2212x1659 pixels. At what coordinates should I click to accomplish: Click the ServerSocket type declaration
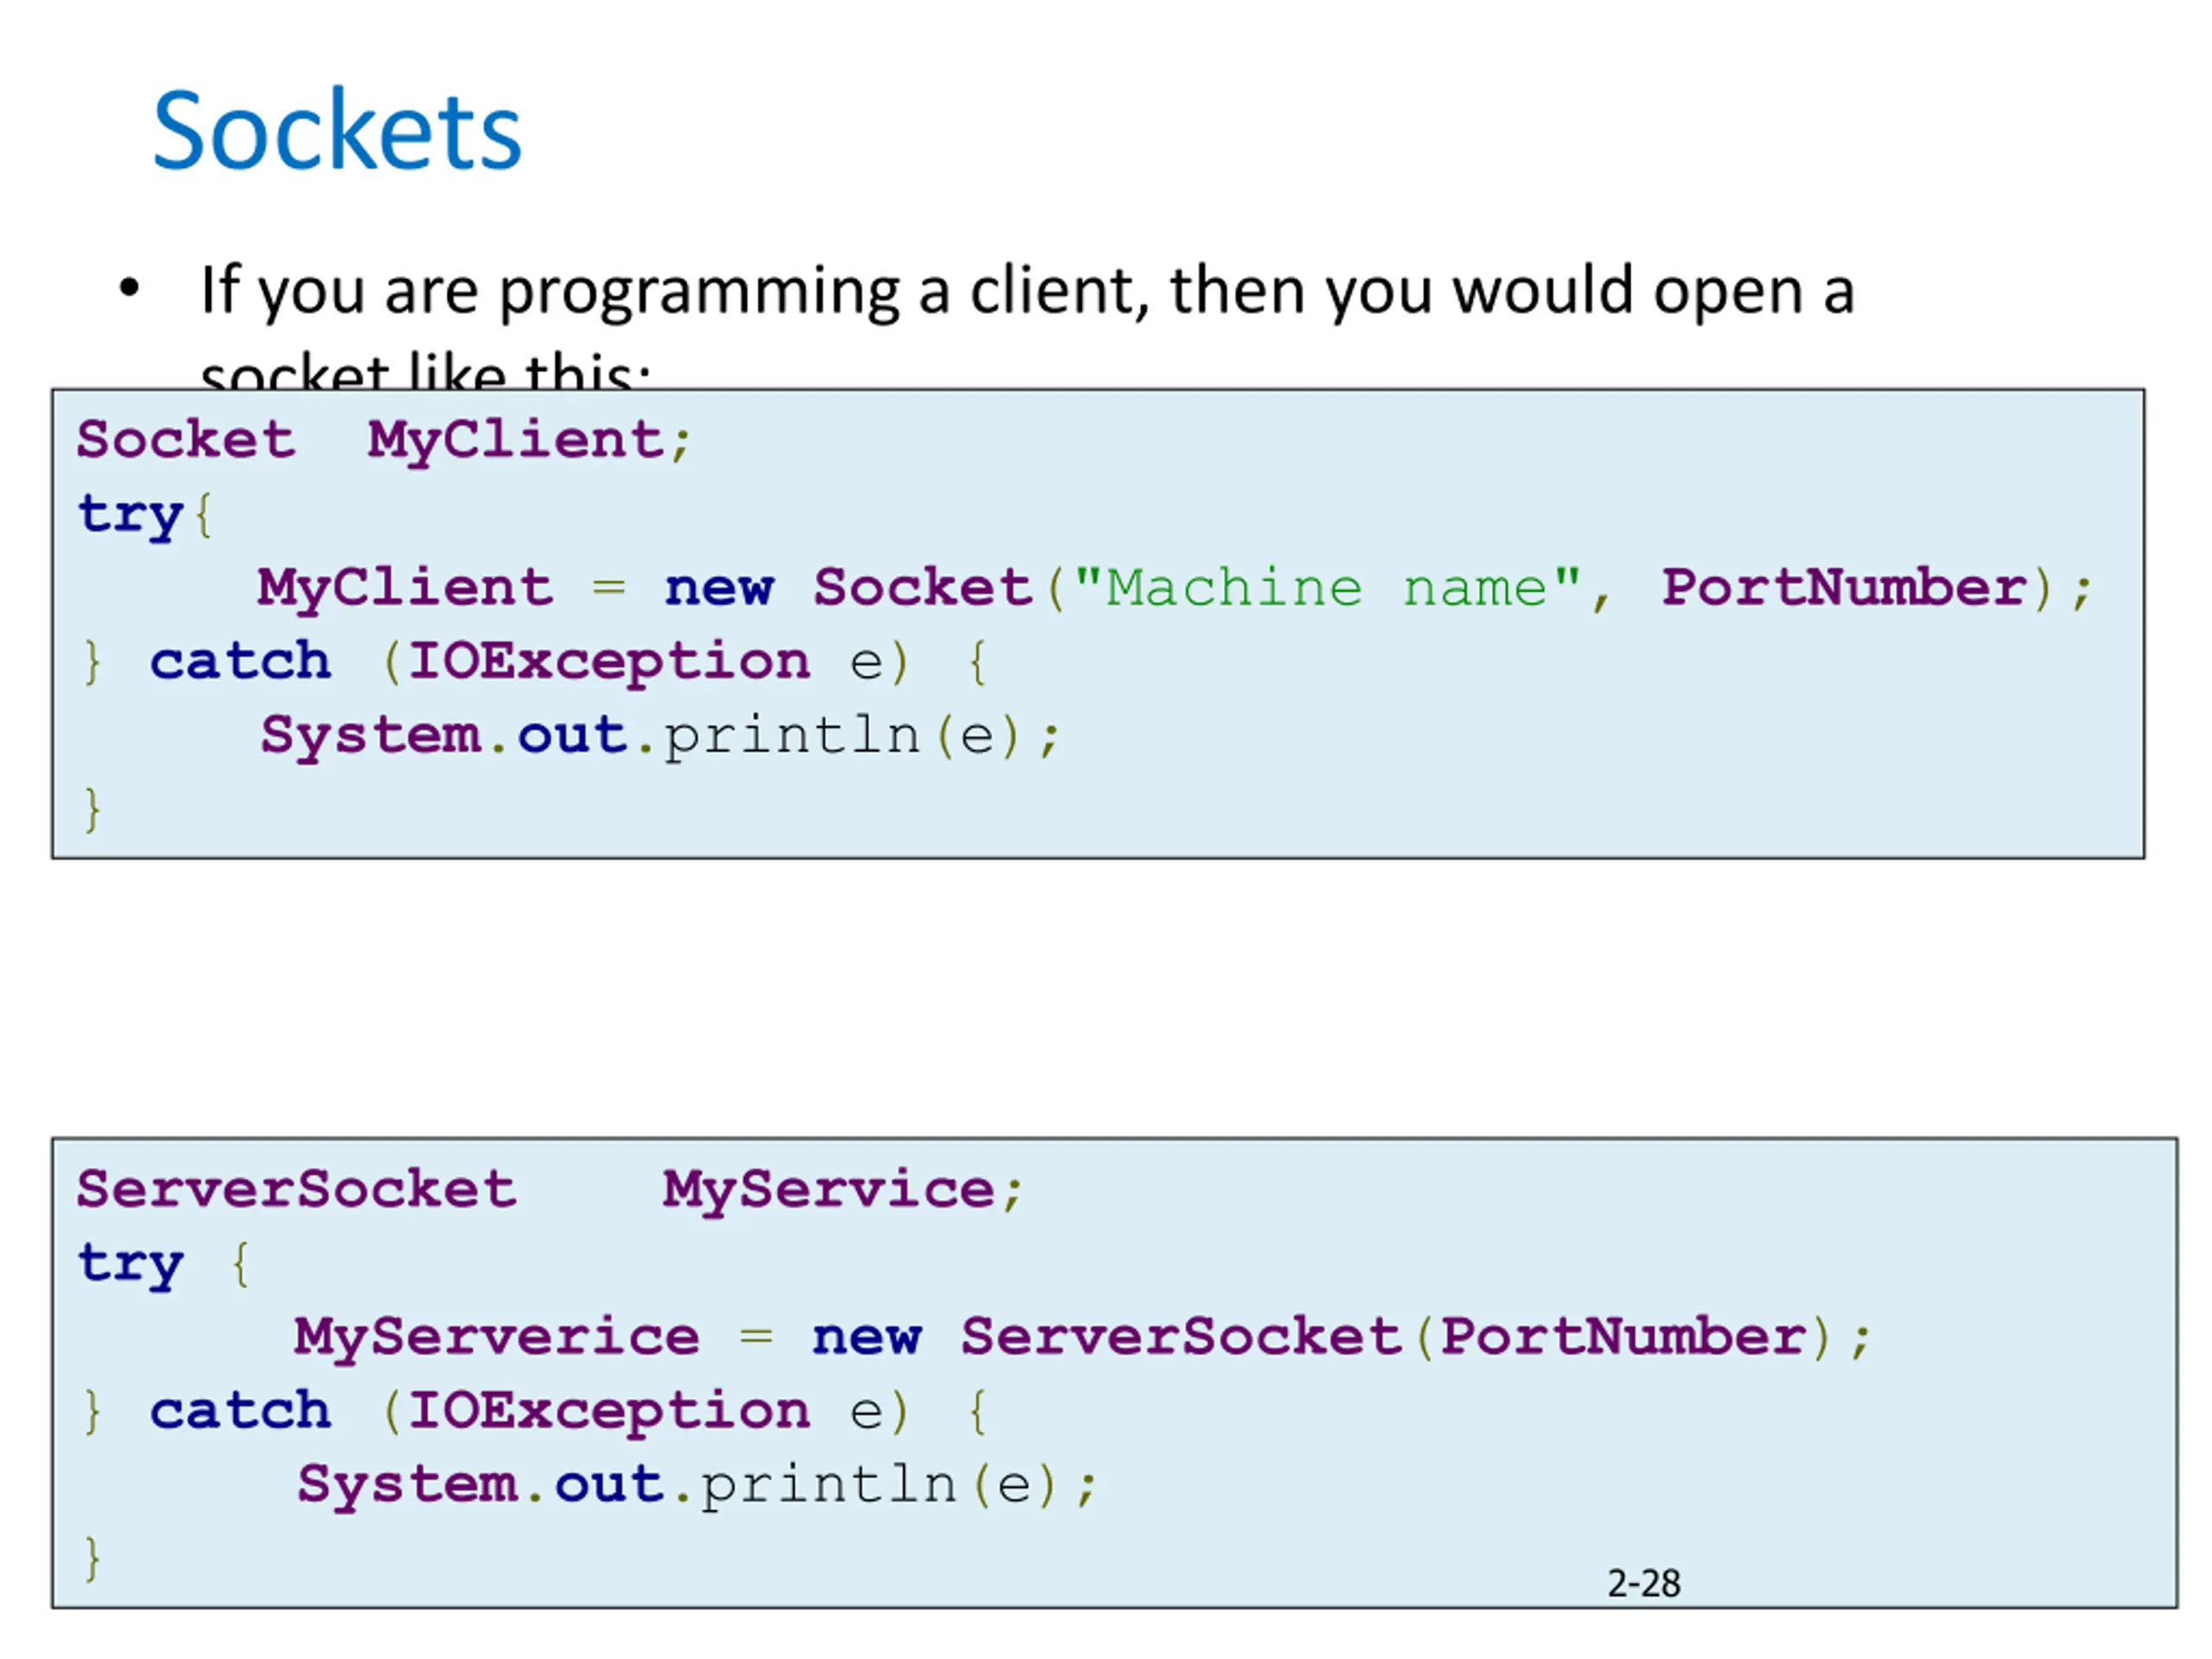pyautogui.click(x=297, y=1189)
